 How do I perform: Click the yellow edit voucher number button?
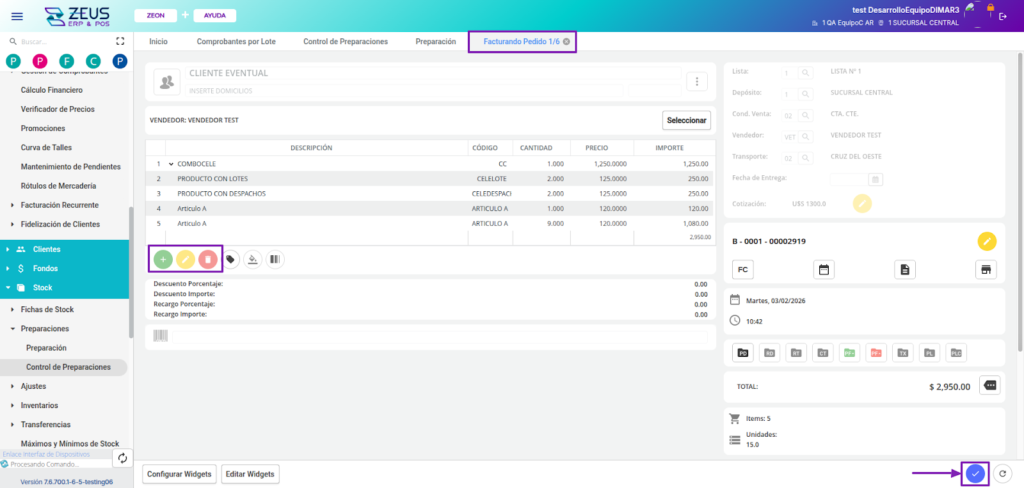pyautogui.click(x=987, y=241)
